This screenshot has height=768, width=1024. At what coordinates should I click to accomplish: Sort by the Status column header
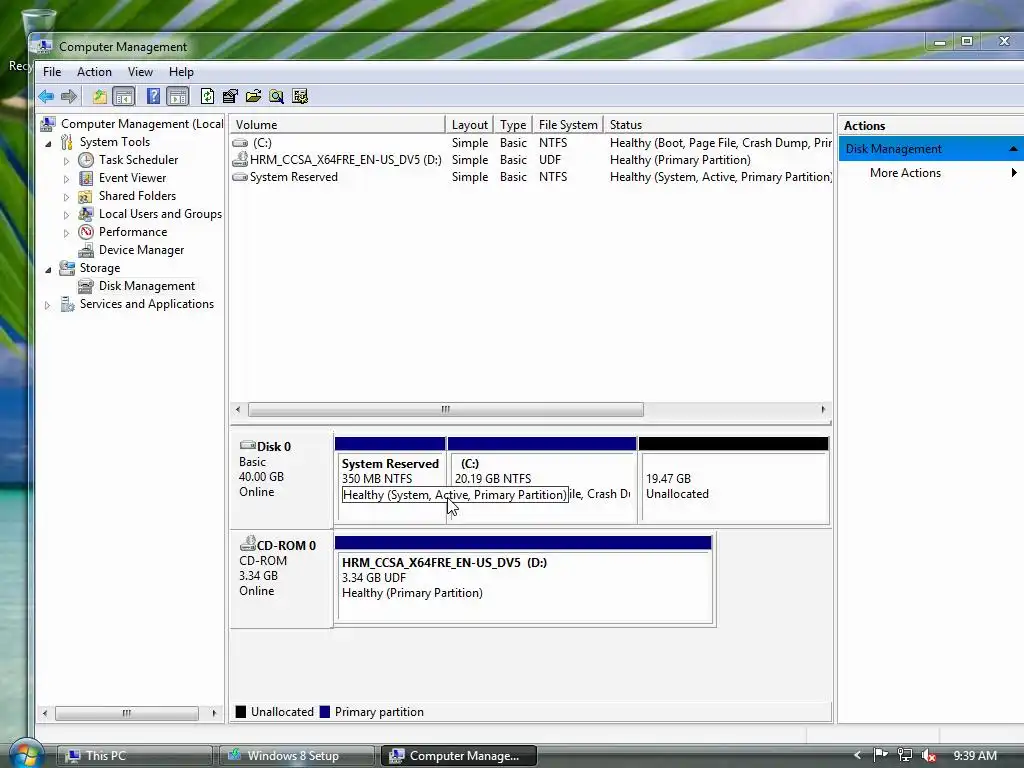(x=718, y=125)
